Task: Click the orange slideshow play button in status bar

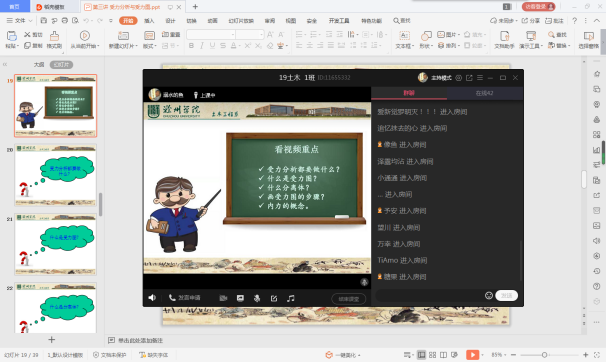Action: (472, 355)
